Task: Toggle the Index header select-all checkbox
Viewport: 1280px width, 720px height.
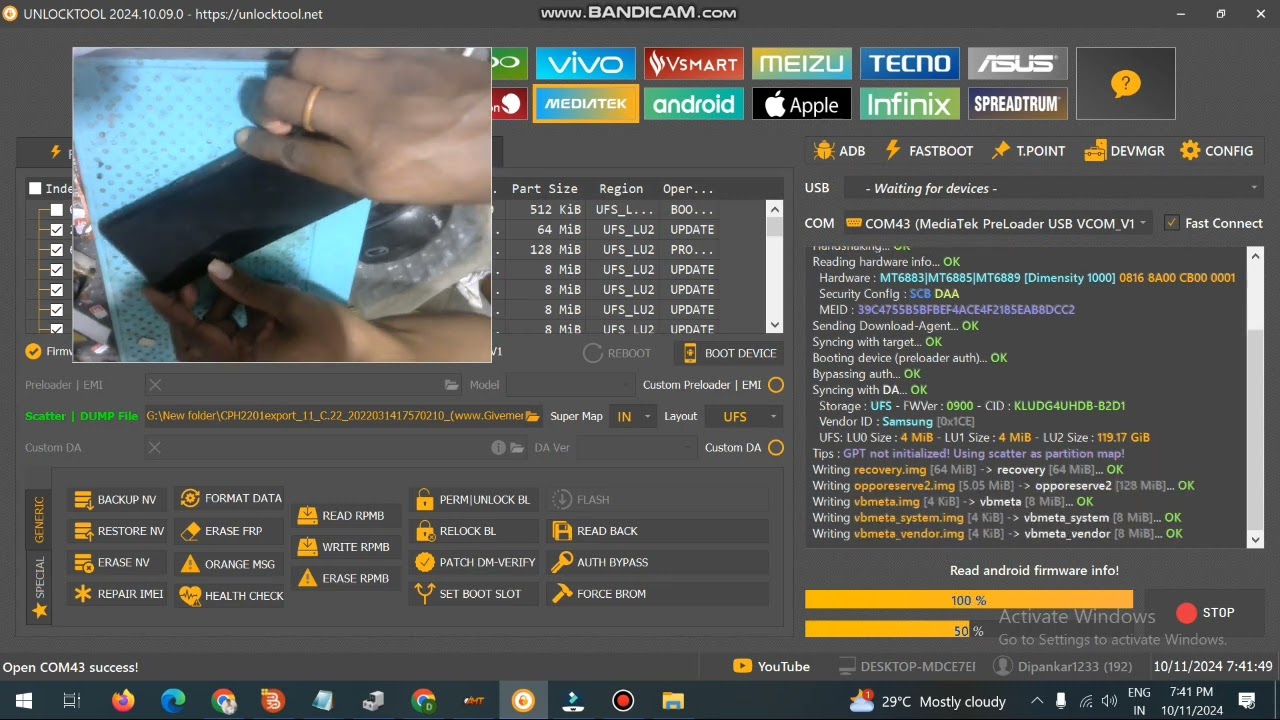Action: click(35, 188)
